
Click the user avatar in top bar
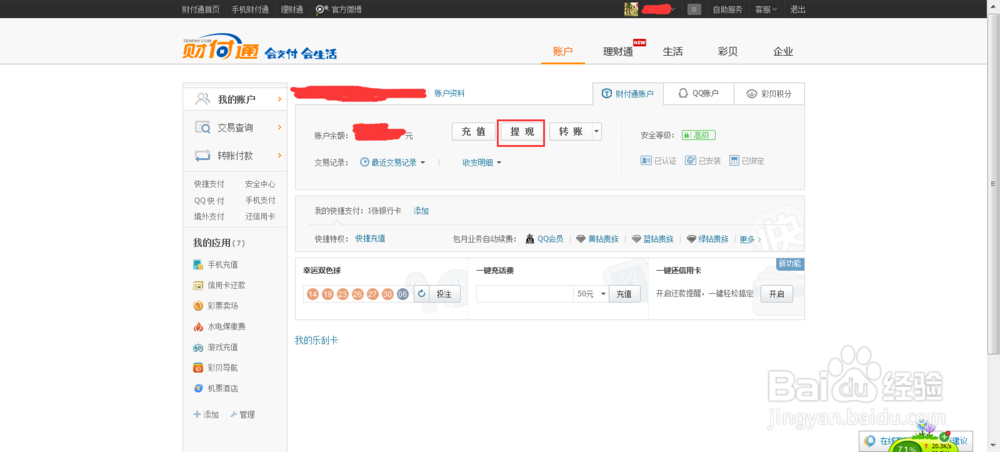(x=631, y=9)
